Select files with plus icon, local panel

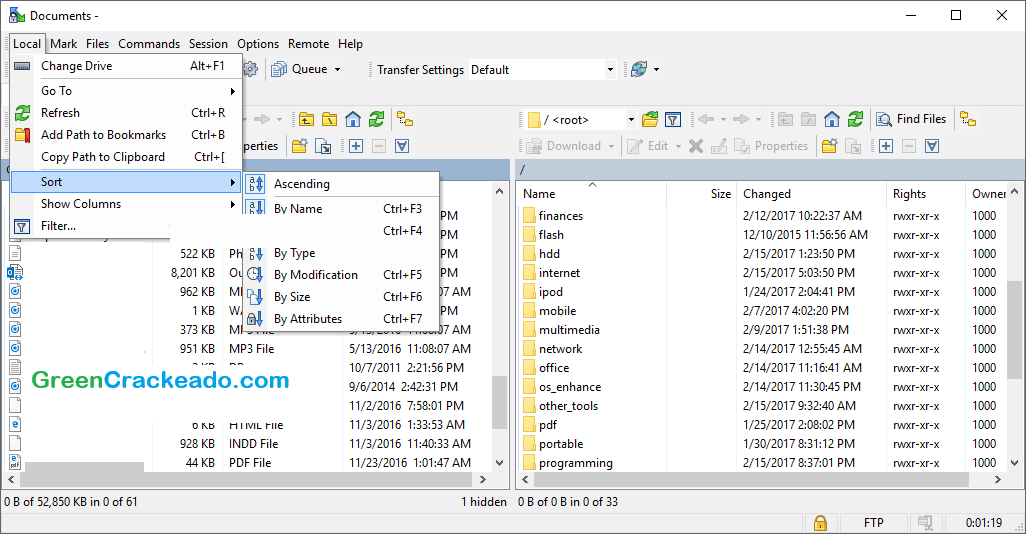click(x=356, y=146)
